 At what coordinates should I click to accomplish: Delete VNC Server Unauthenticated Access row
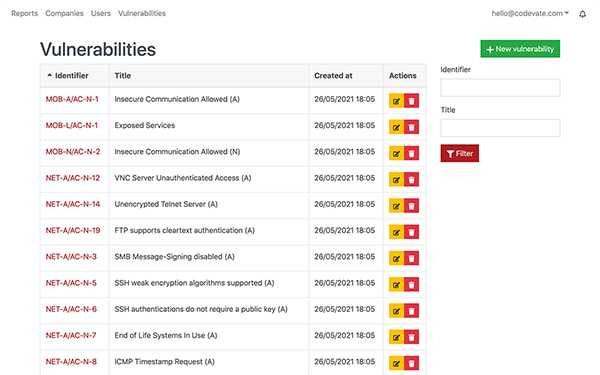(411, 179)
